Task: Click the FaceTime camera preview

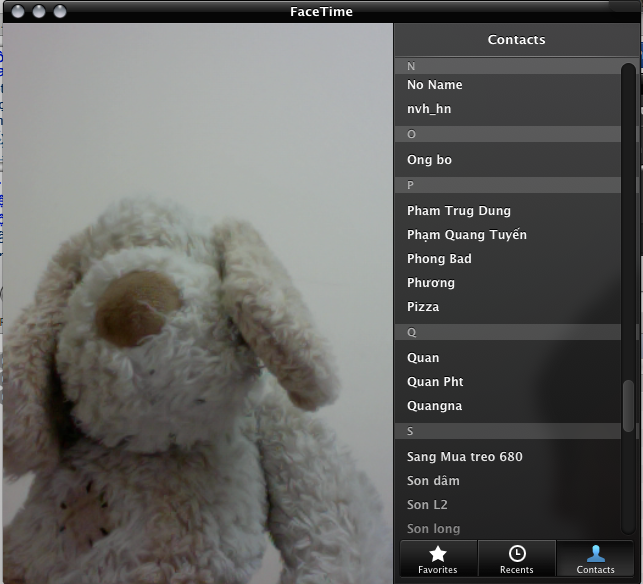Action: pos(198,303)
